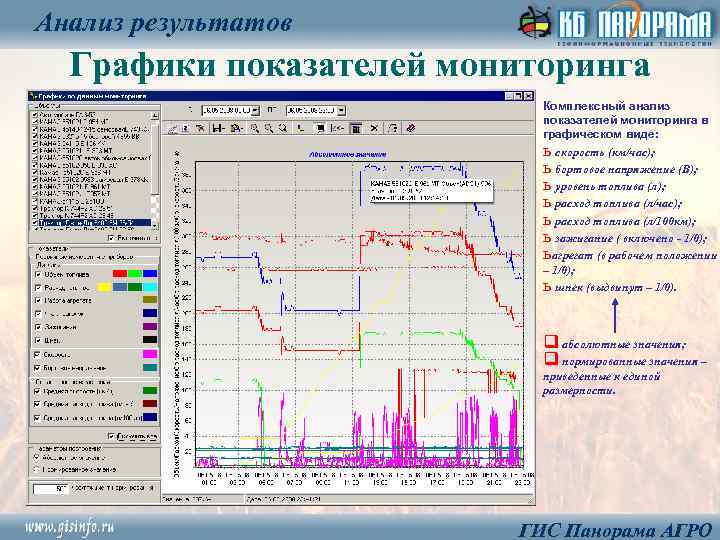This screenshot has height=540, width=720.
Task: Click the pencil edit icon in chart toolbar
Action: coord(172,129)
